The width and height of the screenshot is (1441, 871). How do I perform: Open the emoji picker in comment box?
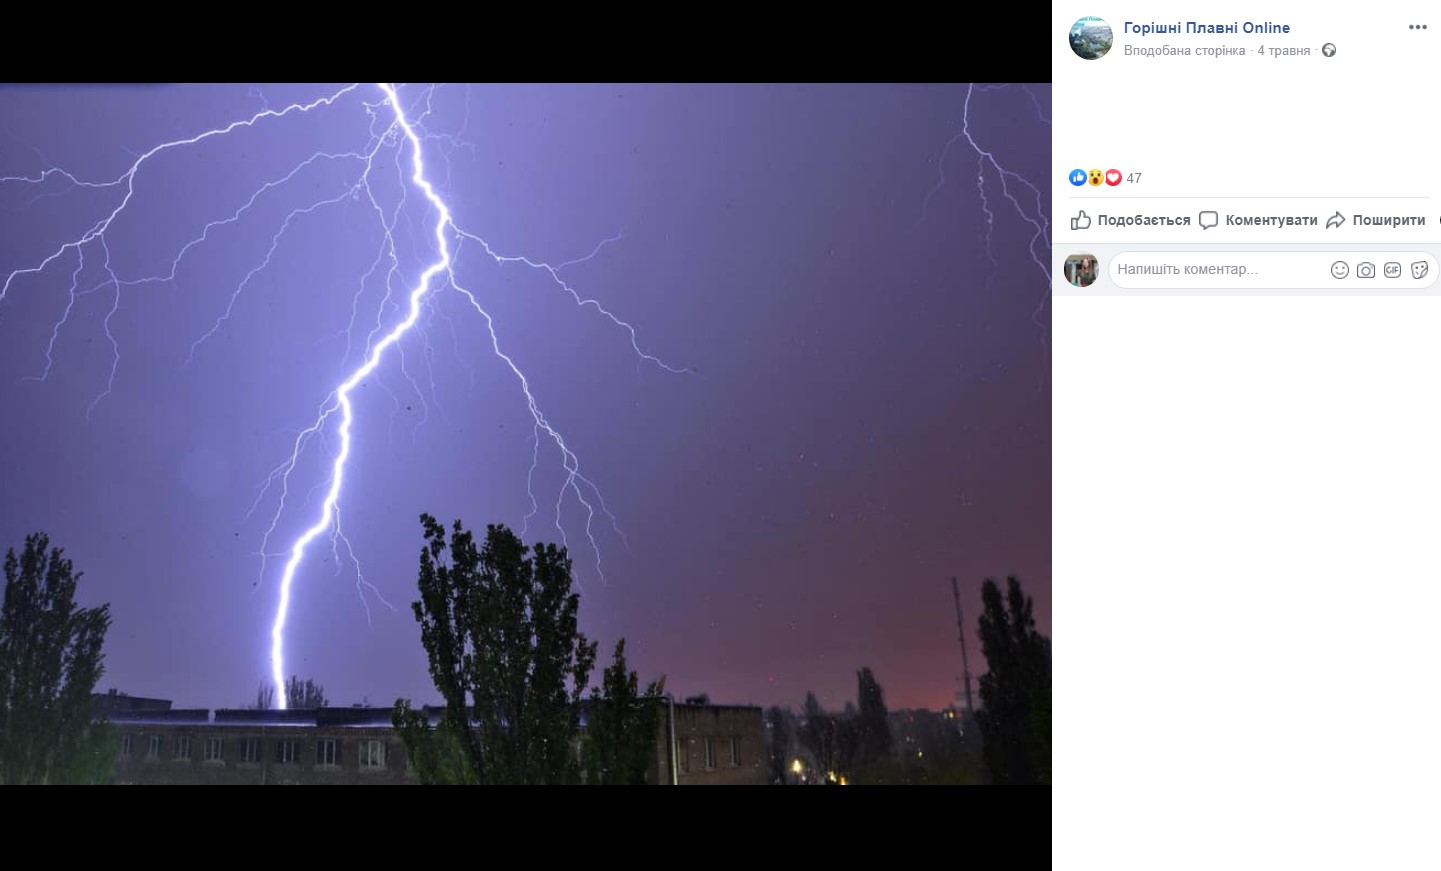(1340, 270)
